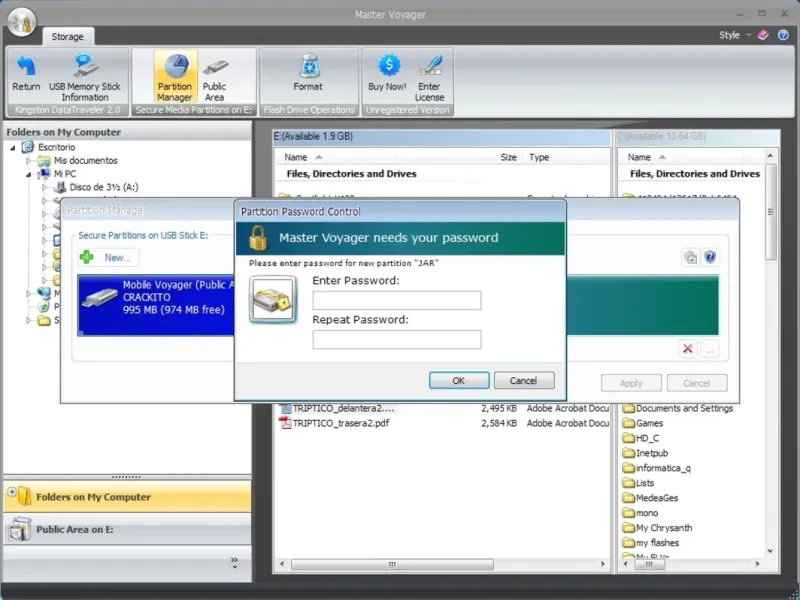Click the Apply button in Partition Manager
This screenshot has height=600, width=800.
click(631, 383)
